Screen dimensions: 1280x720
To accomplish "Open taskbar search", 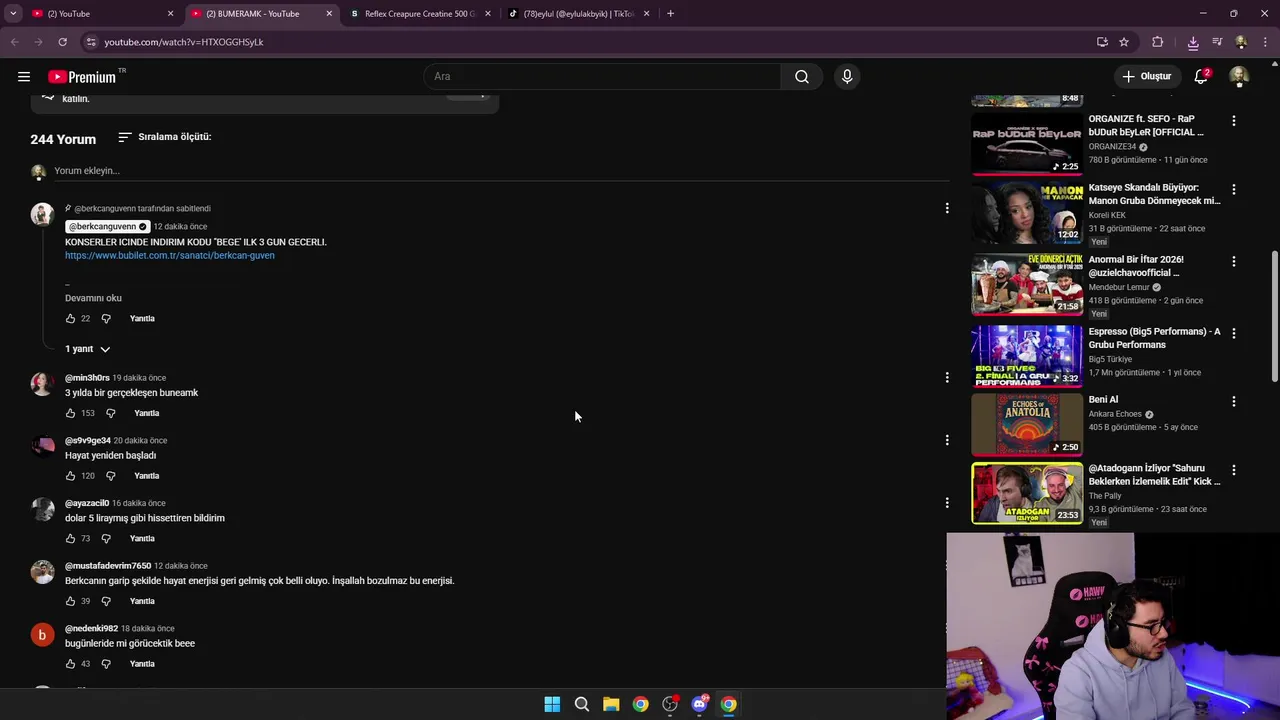I will [581, 704].
